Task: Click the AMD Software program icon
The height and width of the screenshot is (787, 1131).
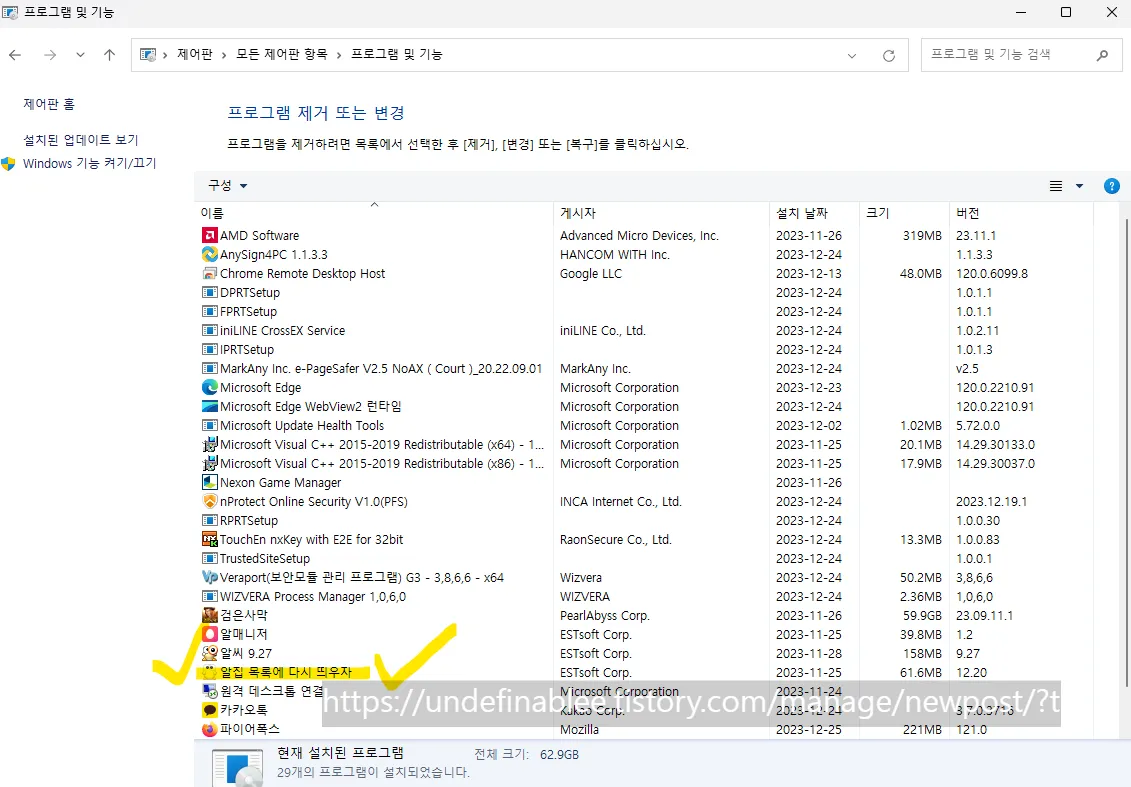Action: [x=209, y=235]
